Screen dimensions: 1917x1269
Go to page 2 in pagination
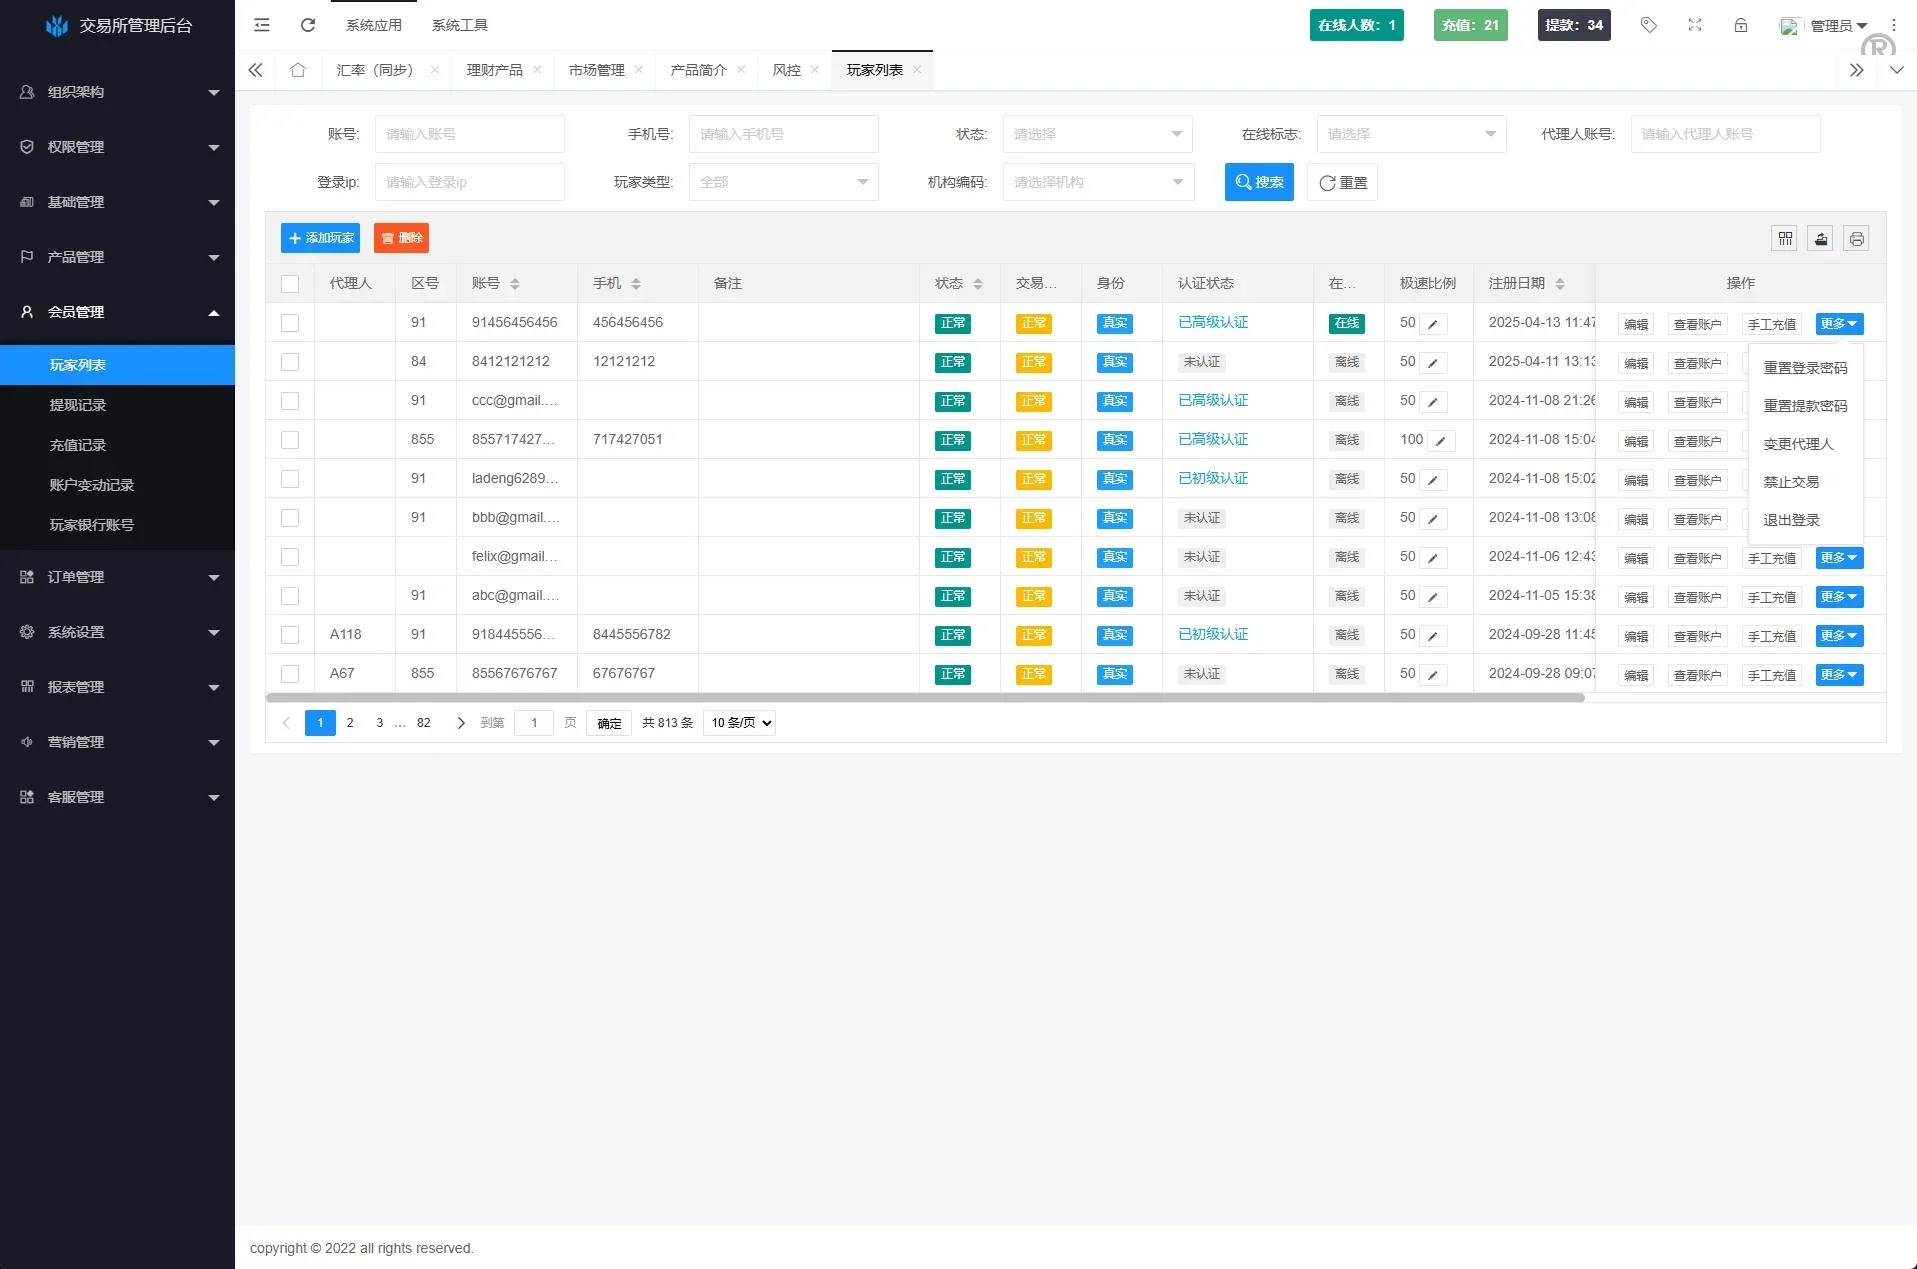point(350,722)
